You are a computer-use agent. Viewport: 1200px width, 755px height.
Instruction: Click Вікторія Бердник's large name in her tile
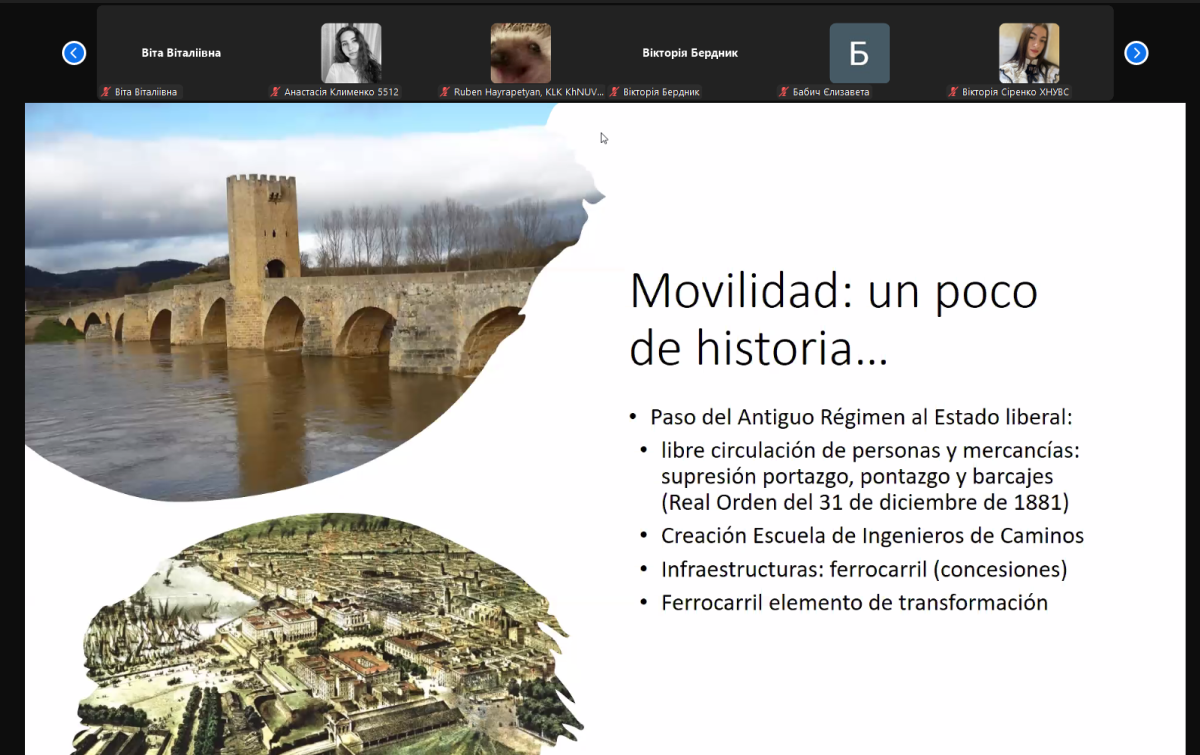690,53
